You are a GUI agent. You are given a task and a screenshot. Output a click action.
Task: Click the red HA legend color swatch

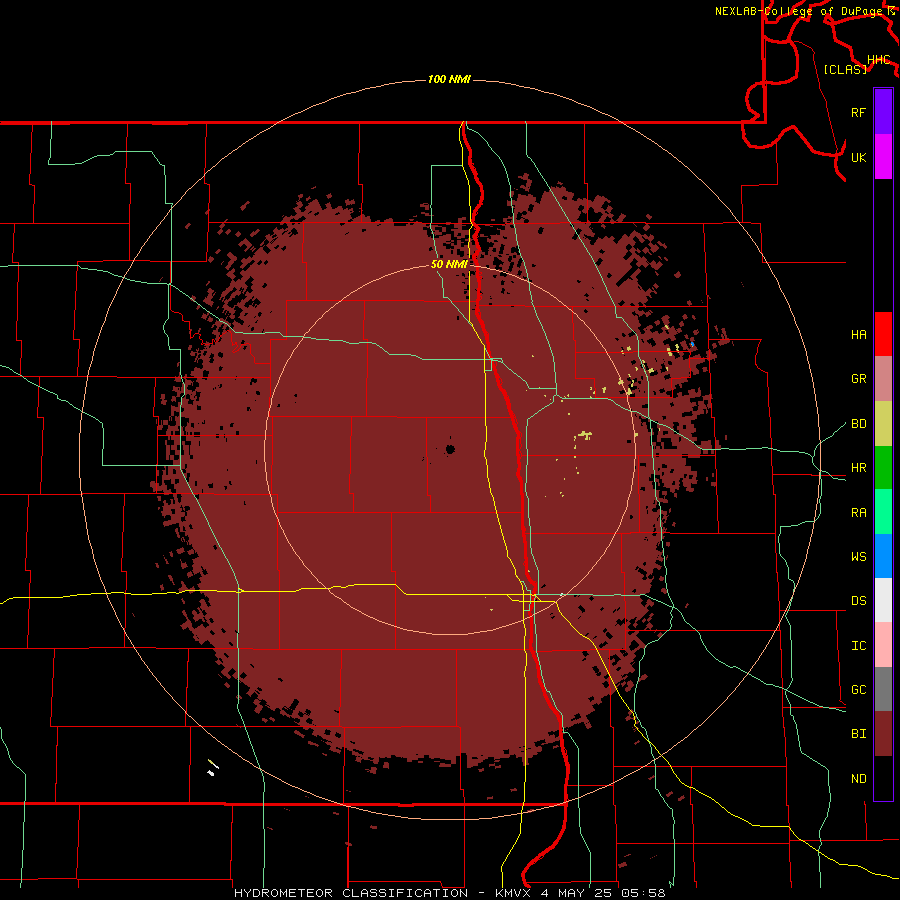(883, 334)
